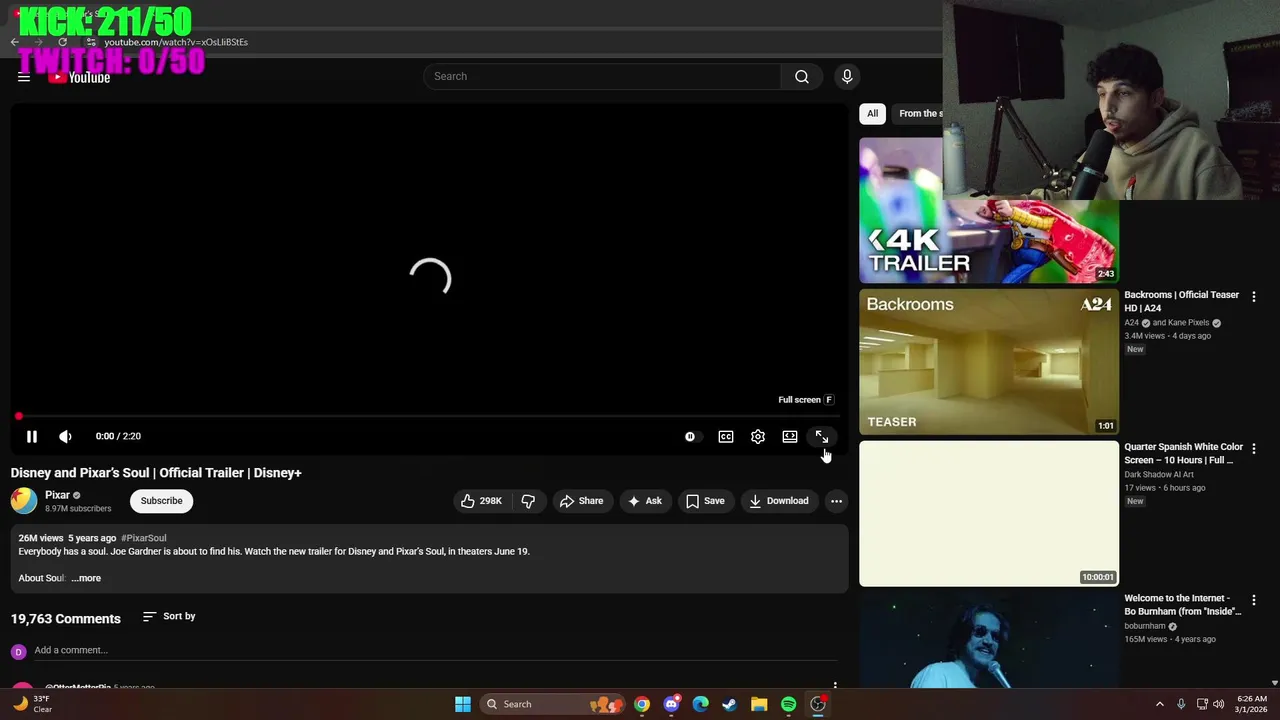The width and height of the screenshot is (1280, 720).
Task: Open options for Backrooms video
Action: 1254,297
